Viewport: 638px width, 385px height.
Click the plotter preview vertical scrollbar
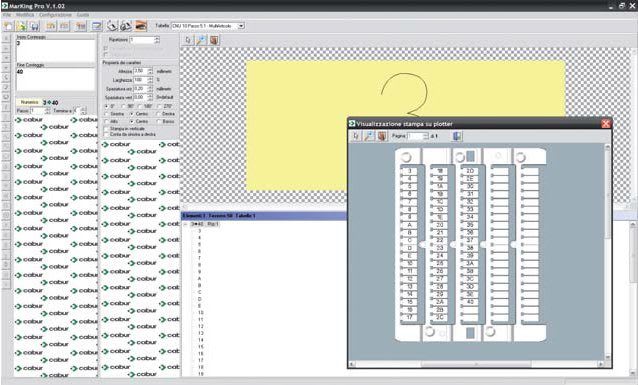point(607,252)
